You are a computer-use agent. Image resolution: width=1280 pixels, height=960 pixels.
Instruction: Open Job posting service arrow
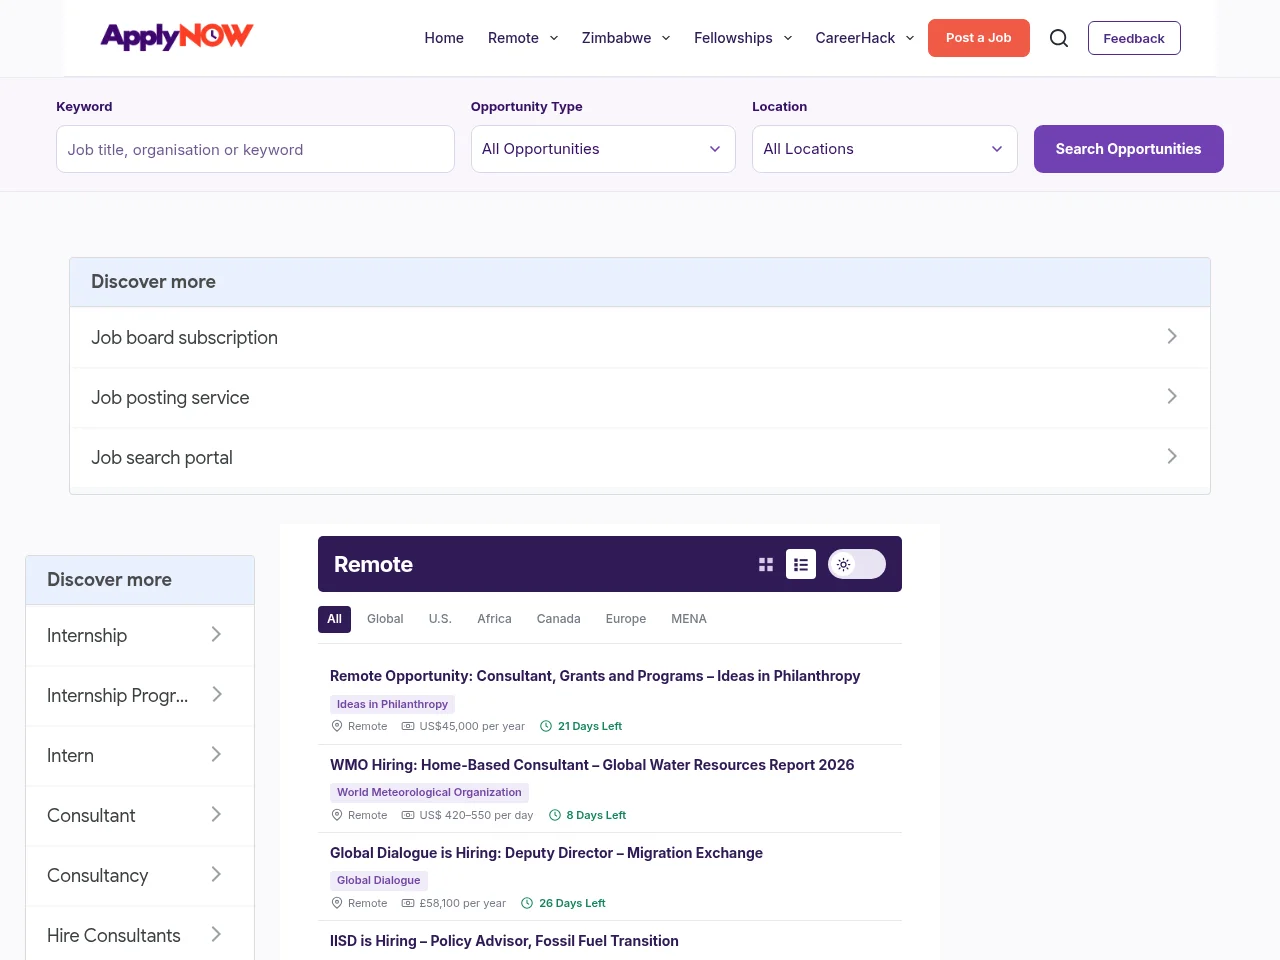pyautogui.click(x=1172, y=396)
